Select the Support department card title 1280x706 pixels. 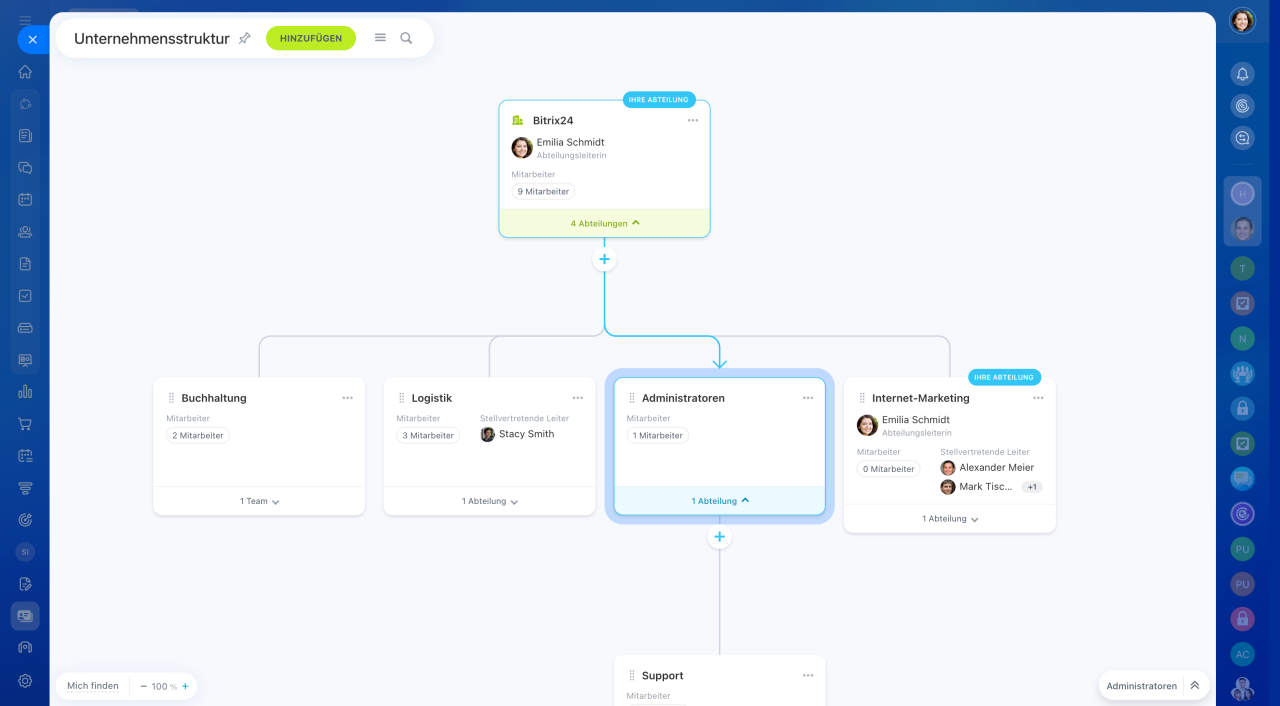click(662, 675)
